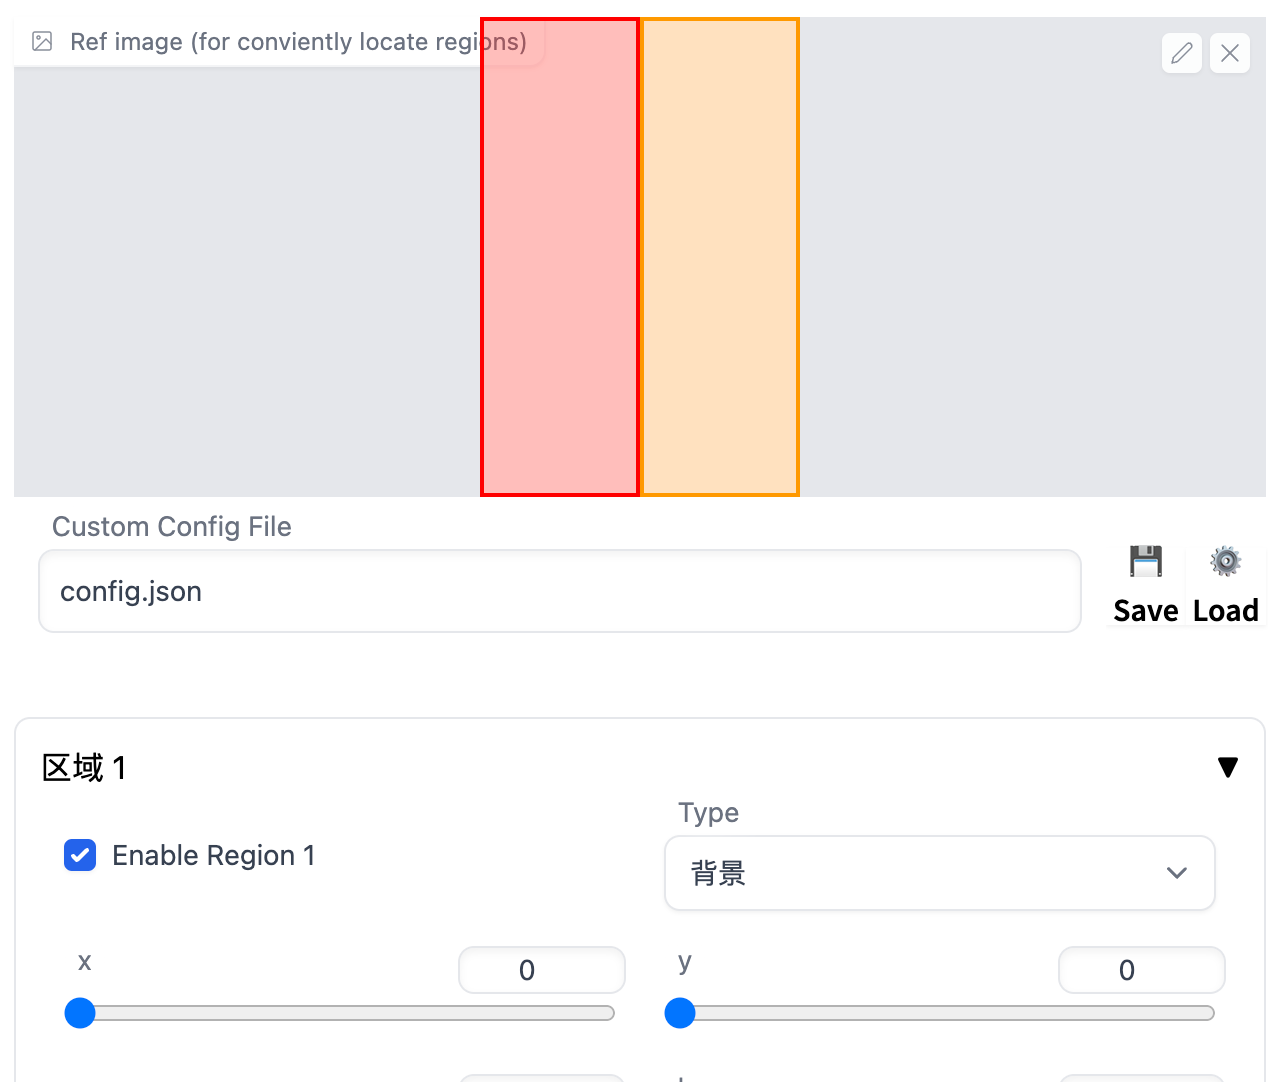Click the 区域 1 section header
Image resolution: width=1268 pixels, height=1082 pixels.
(x=85, y=768)
